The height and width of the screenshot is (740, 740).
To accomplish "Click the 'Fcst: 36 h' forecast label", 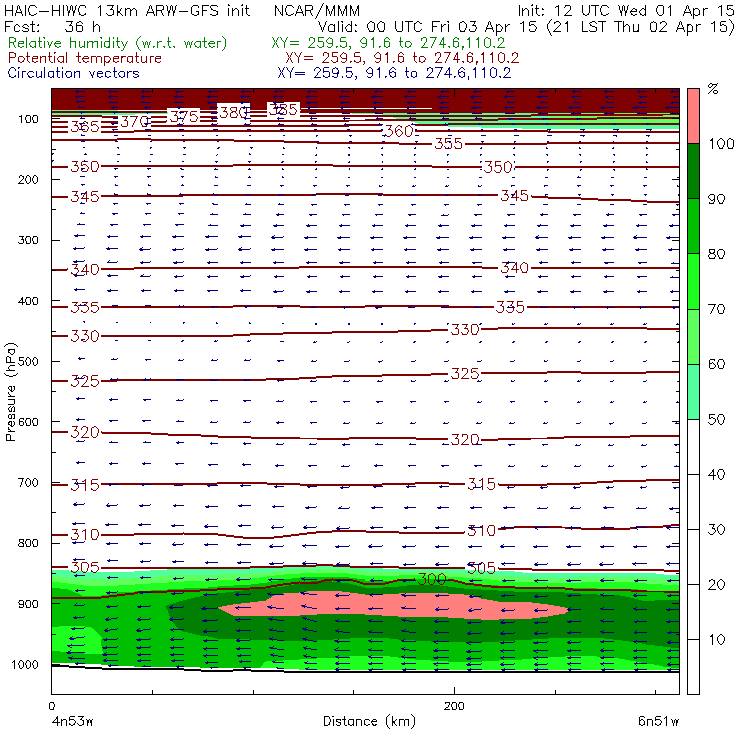I will 52,26.
